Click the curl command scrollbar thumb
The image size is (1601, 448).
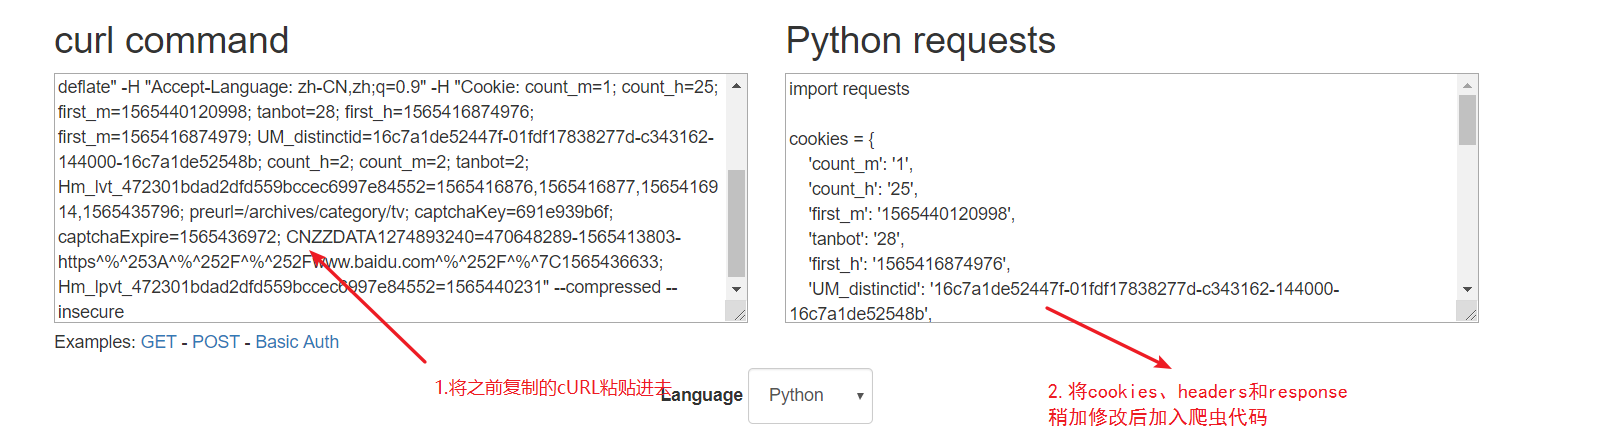pyautogui.click(x=737, y=222)
